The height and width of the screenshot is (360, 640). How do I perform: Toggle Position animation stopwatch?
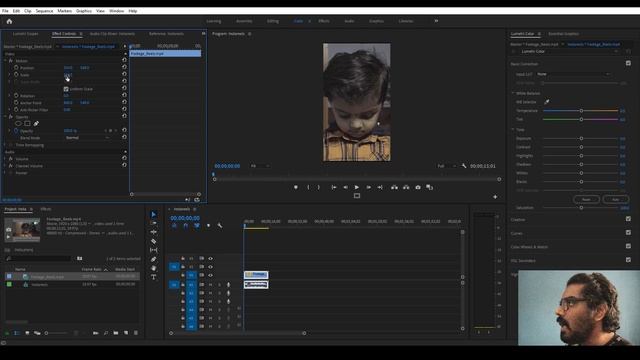coord(16,67)
